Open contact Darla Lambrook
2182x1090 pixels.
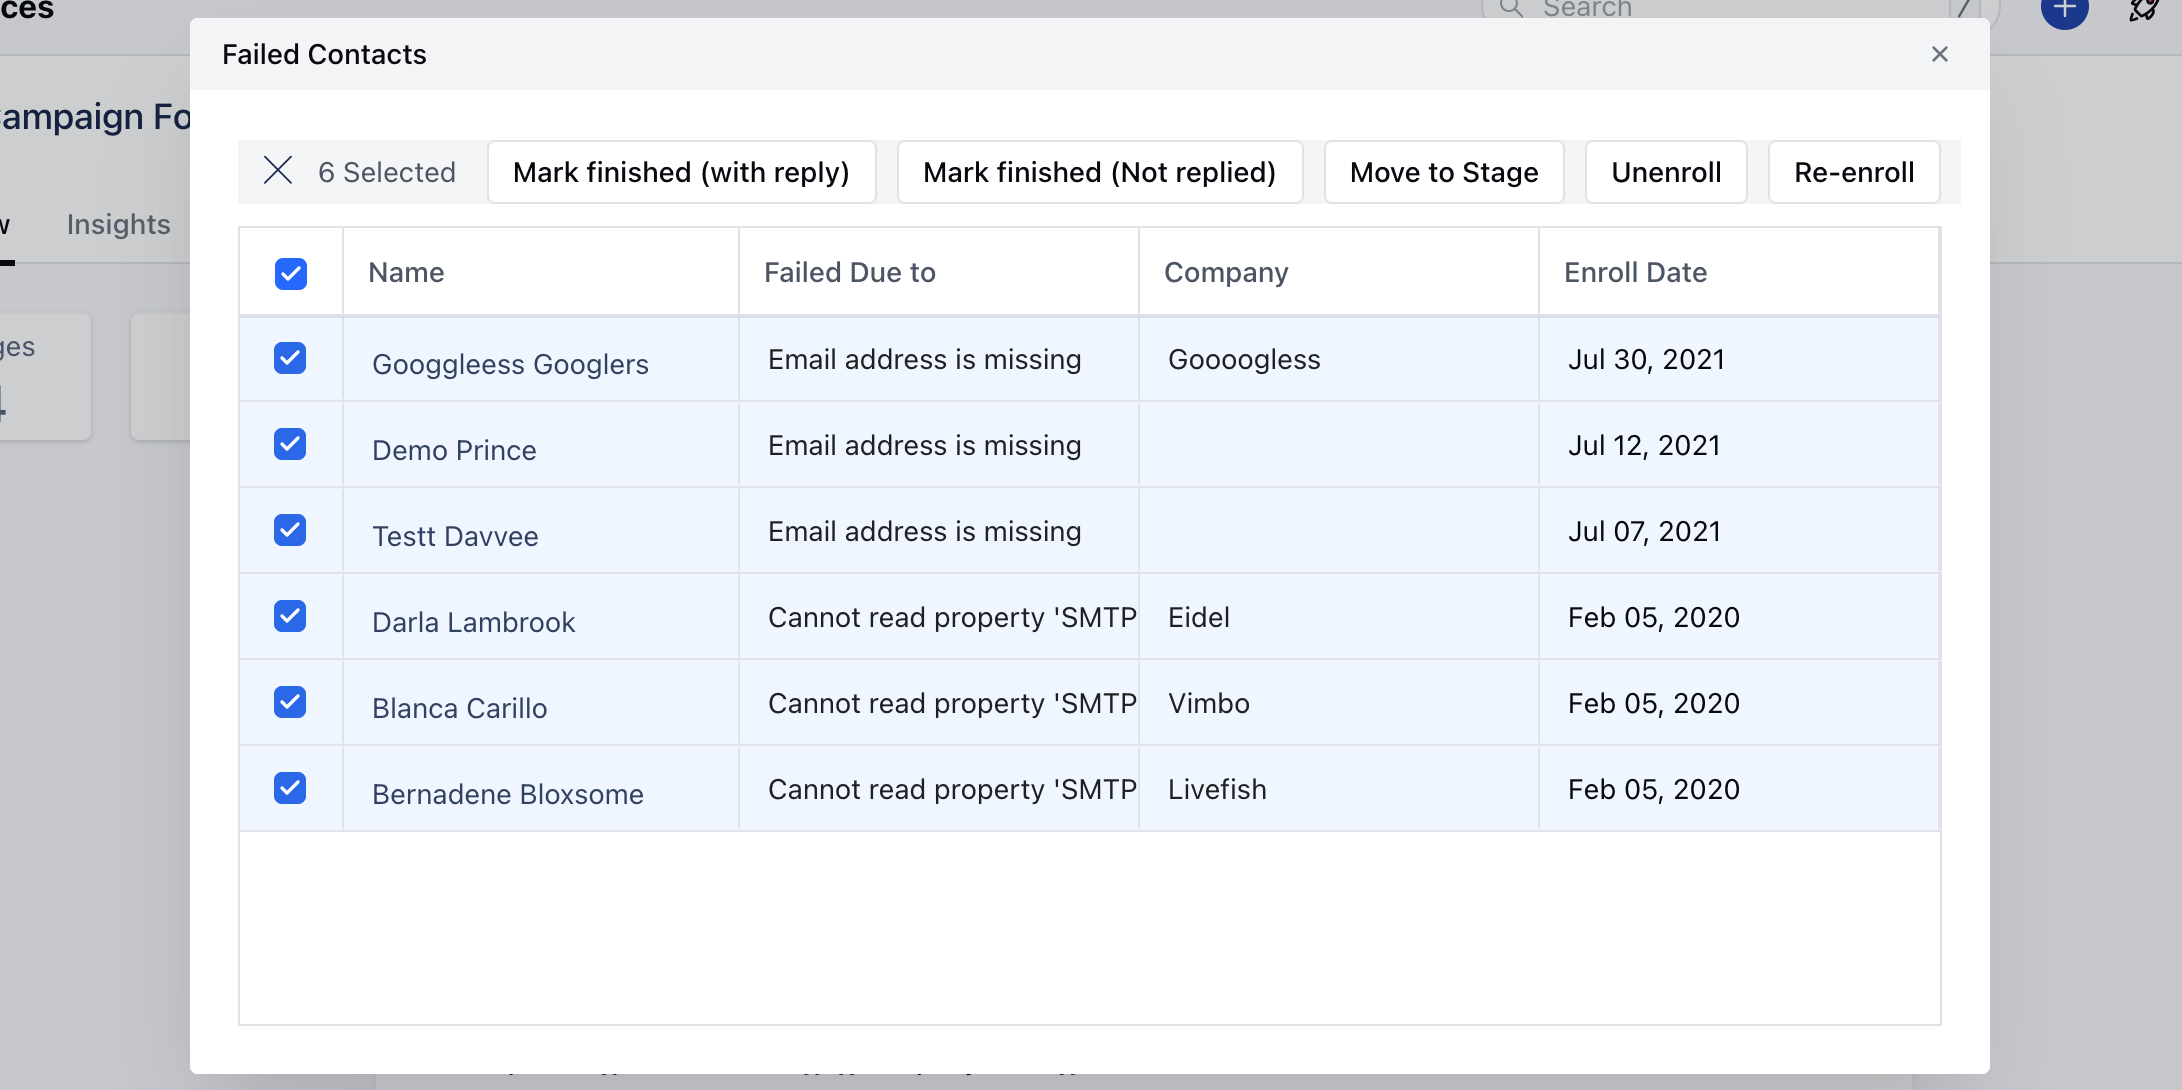click(x=473, y=622)
